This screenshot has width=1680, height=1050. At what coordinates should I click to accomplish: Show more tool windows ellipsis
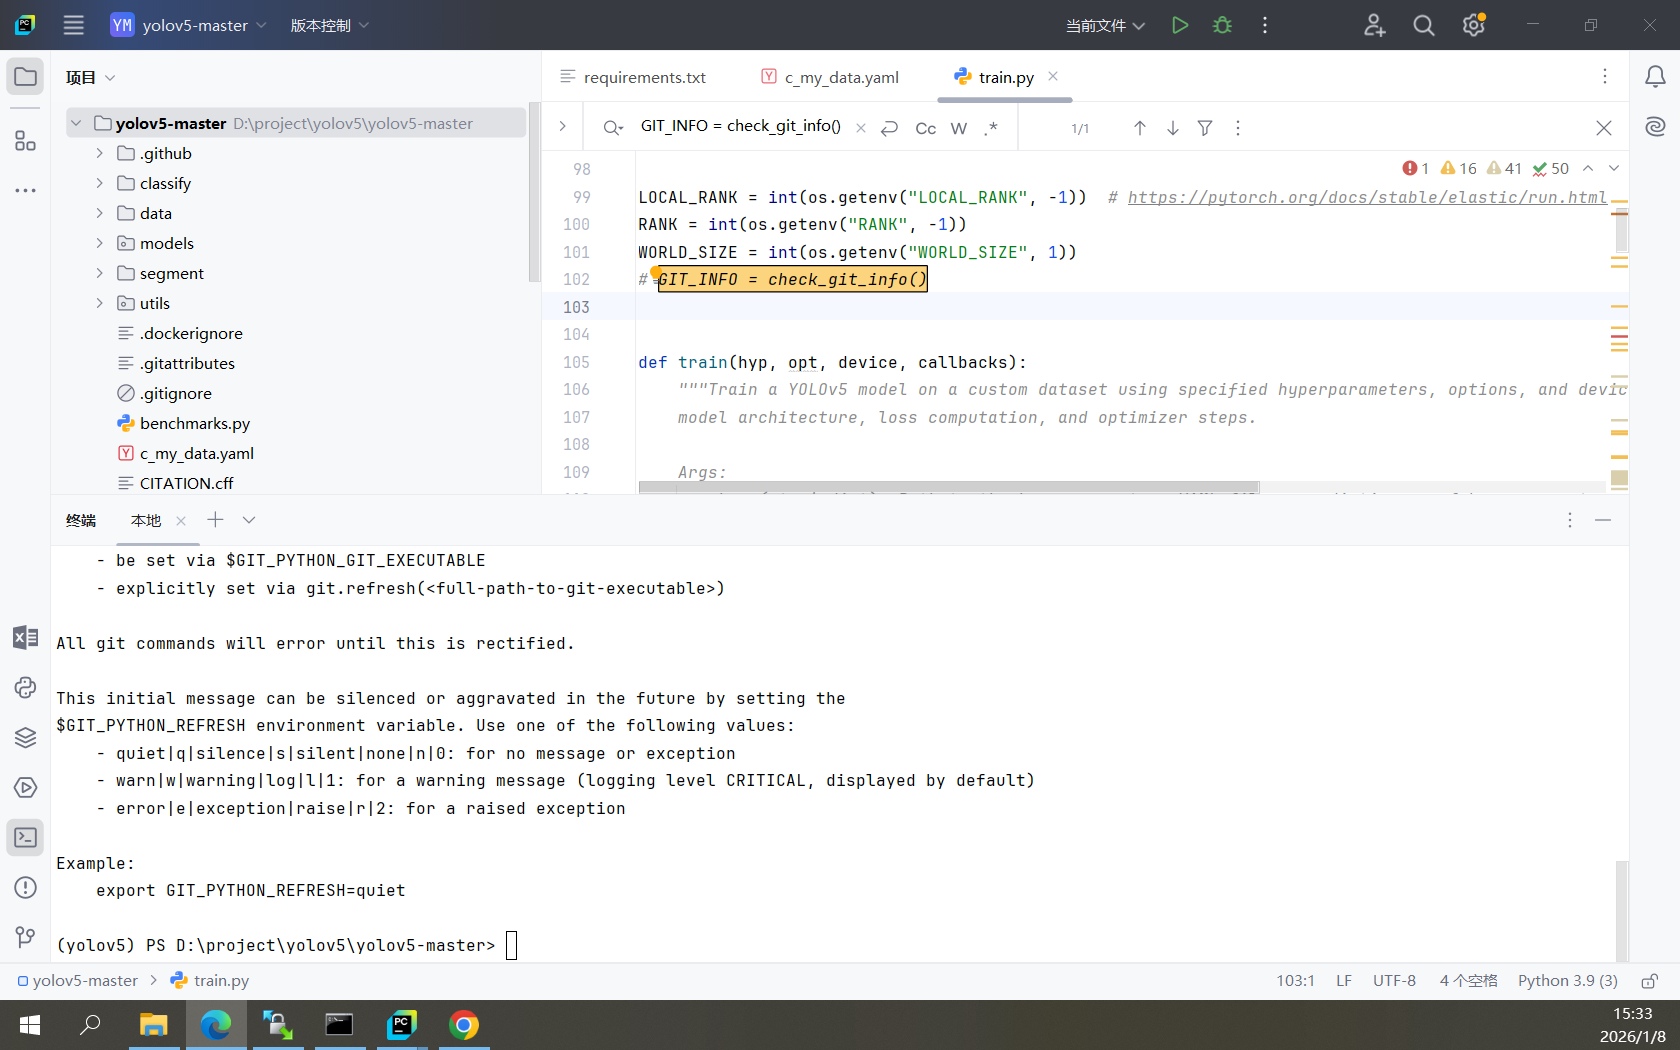[26, 190]
